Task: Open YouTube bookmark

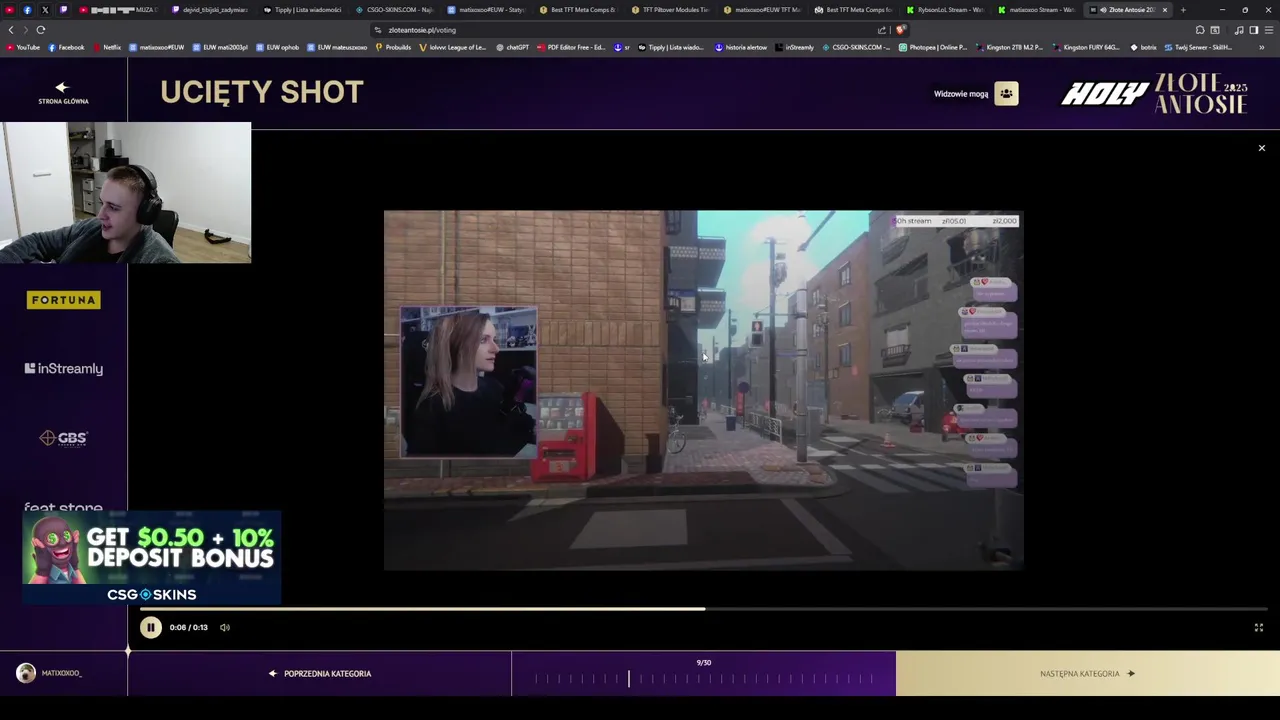Action: tap(23, 47)
